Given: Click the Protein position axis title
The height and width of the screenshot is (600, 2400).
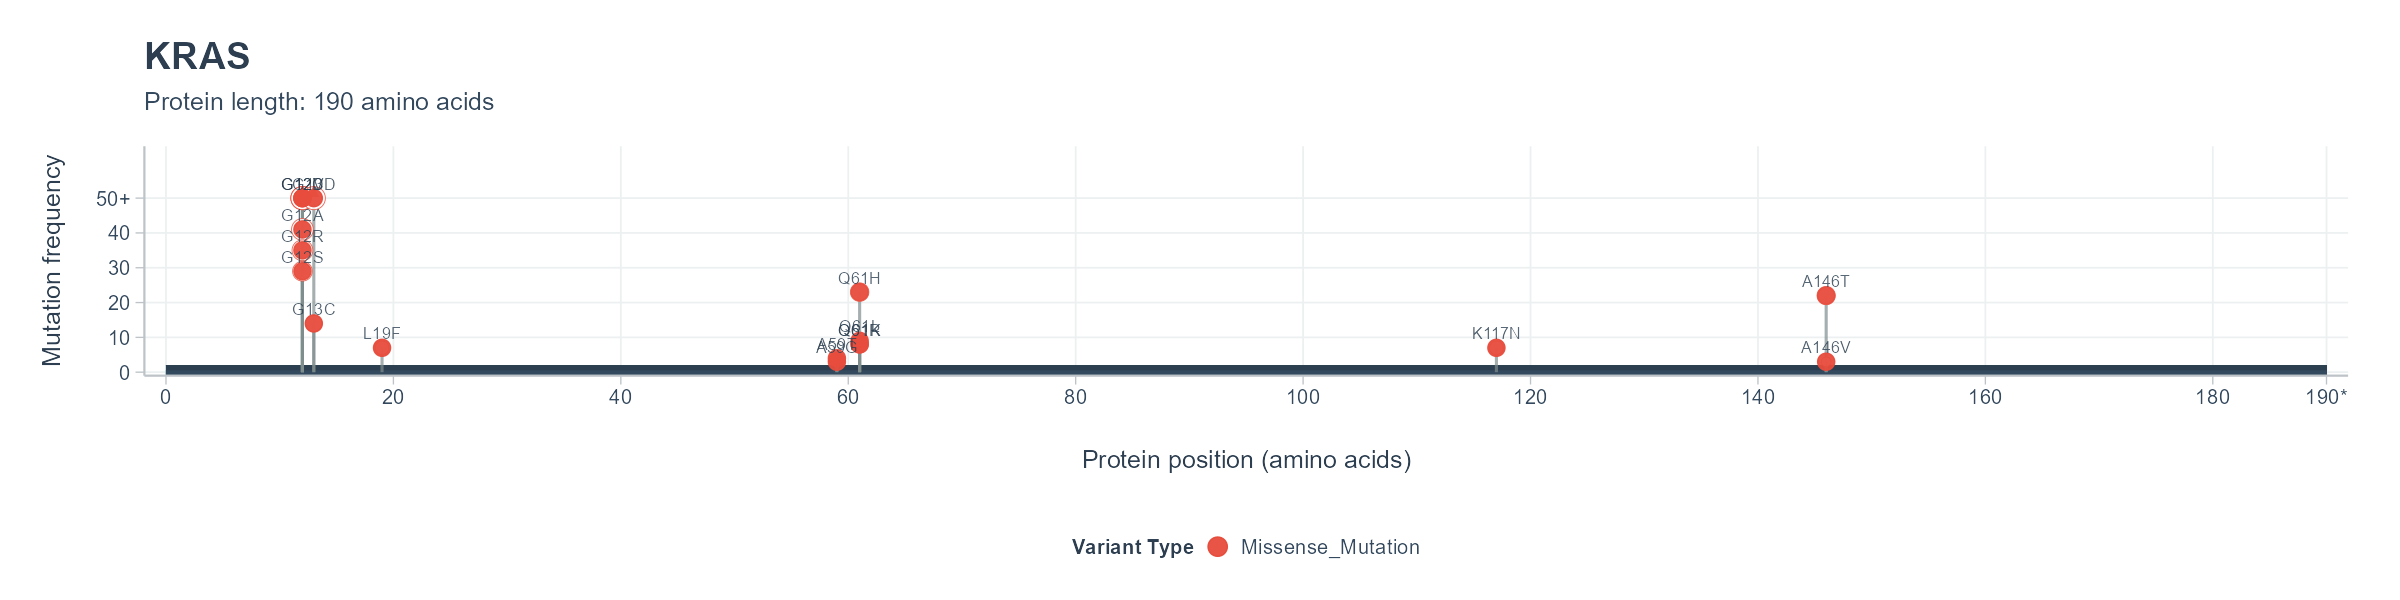Looking at the screenshot, I should 1246,460.
